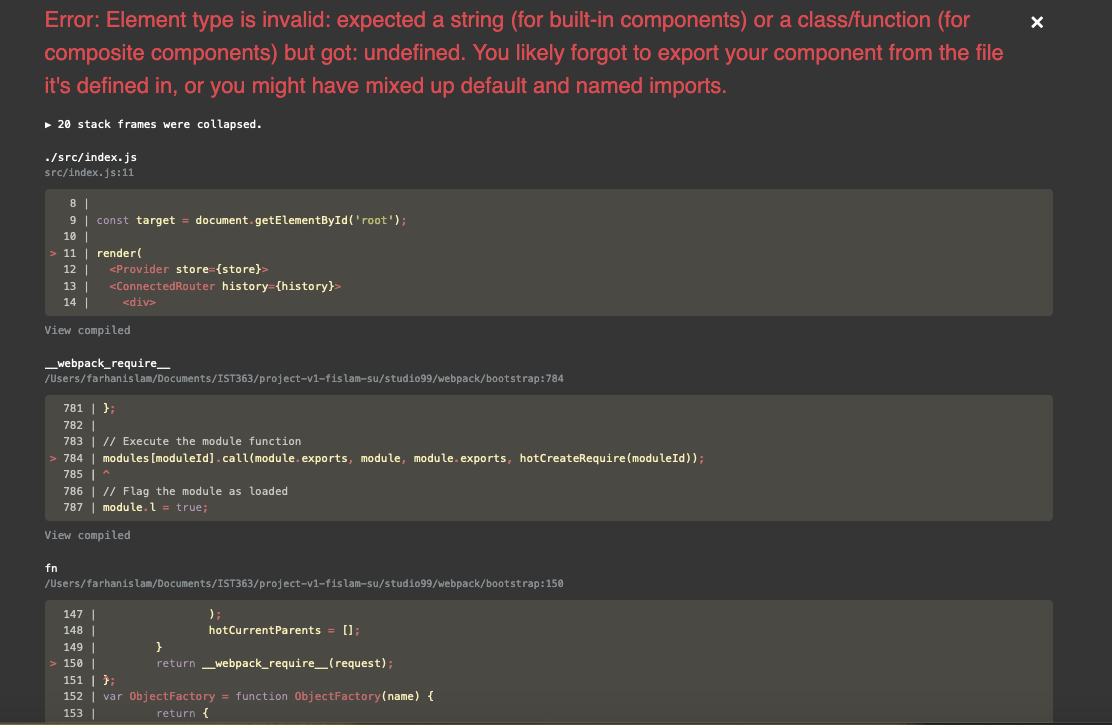The image size is (1112, 725).
Task: Click the fn stack frame title
Action: (51, 567)
